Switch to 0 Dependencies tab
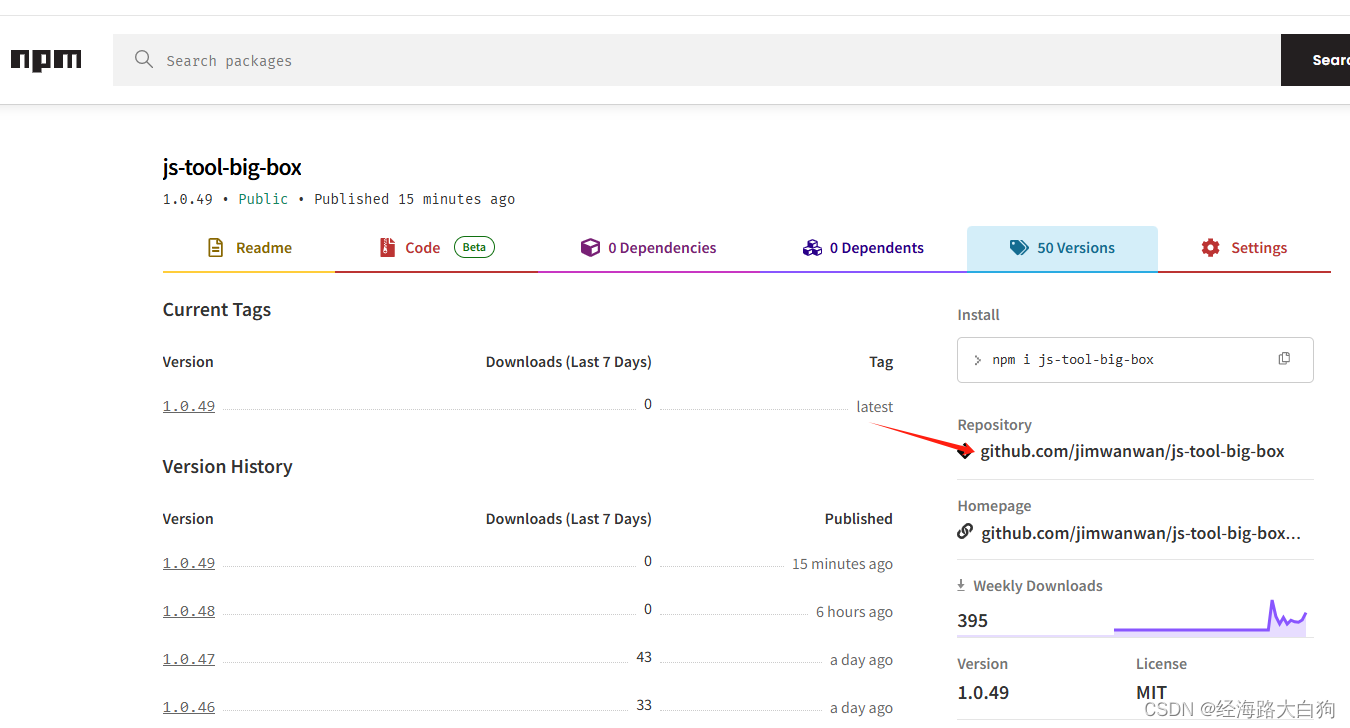This screenshot has height=728, width=1350. click(x=648, y=248)
